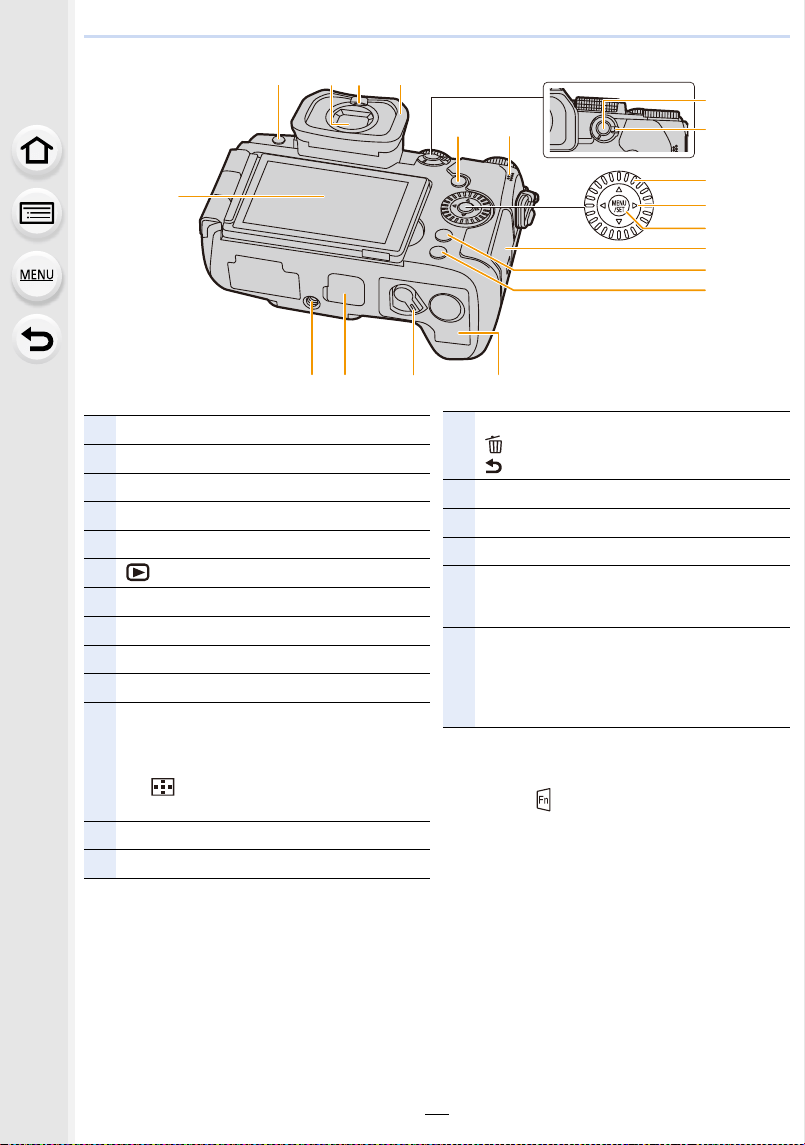Click the trash can icon in right table
Screen dimensions: 805x1145
(495, 444)
